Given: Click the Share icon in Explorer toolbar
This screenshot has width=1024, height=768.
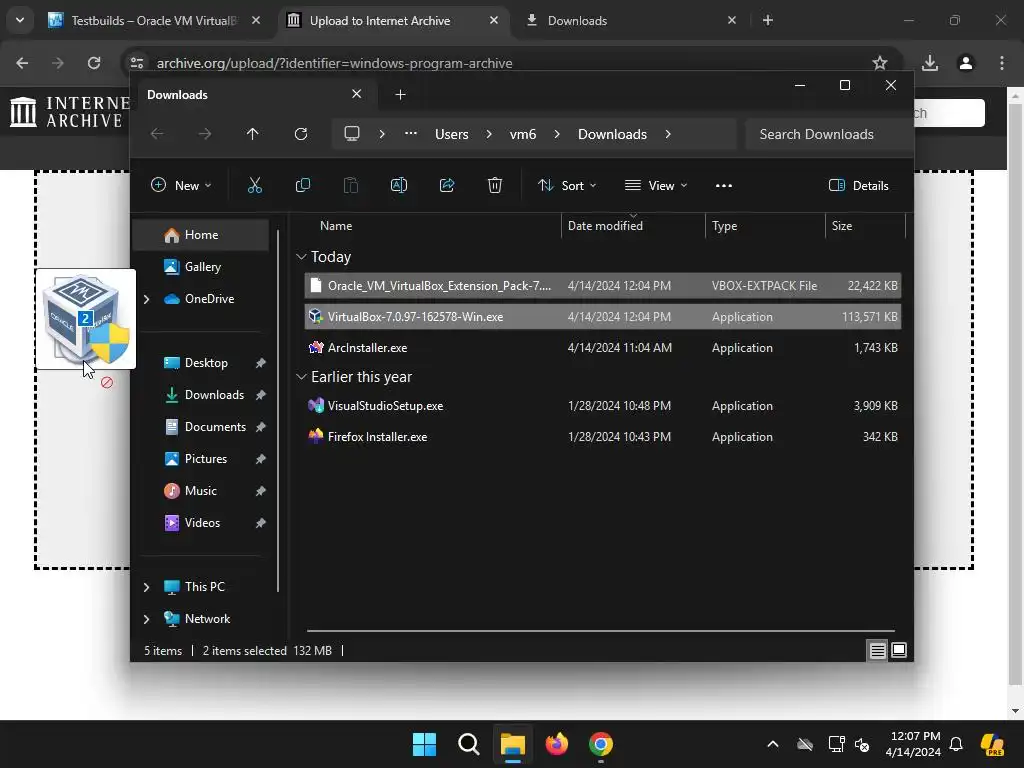Looking at the screenshot, I should [447, 185].
